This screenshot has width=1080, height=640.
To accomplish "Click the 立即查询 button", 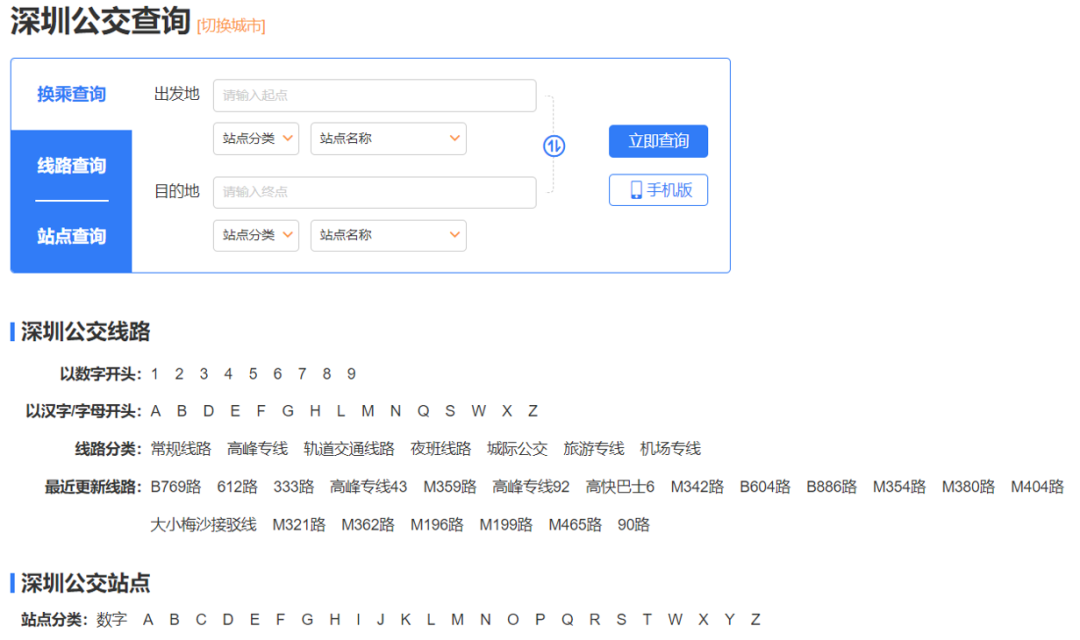I will click(658, 141).
